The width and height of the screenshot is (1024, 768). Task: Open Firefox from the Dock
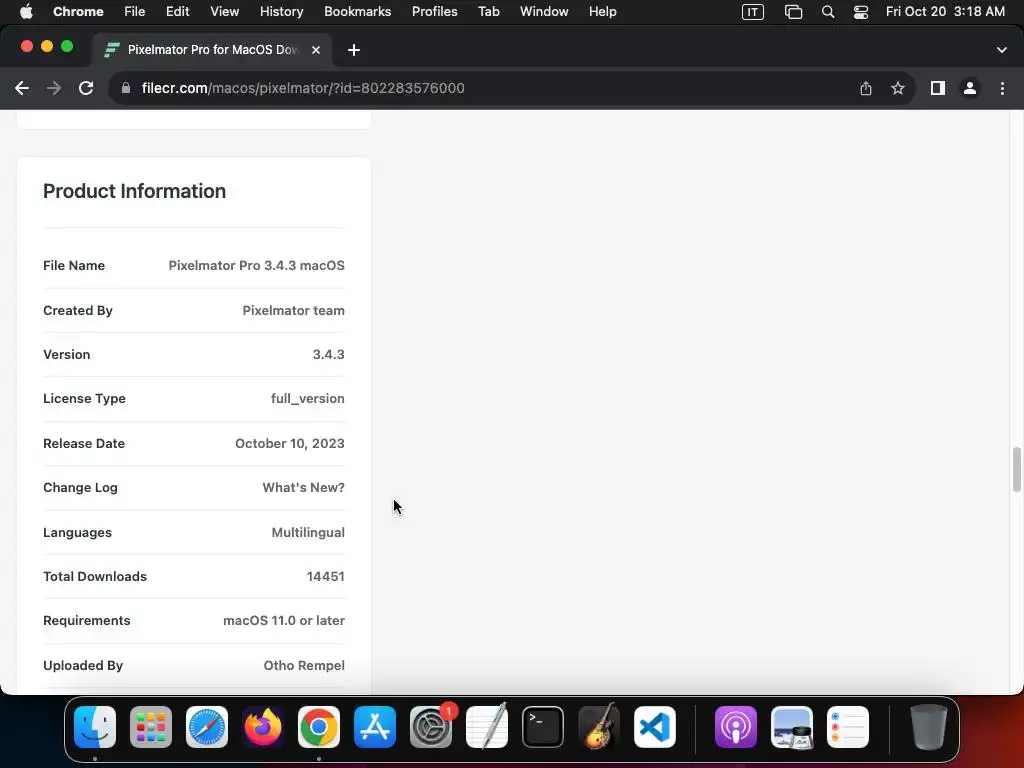tap(263, 727)
